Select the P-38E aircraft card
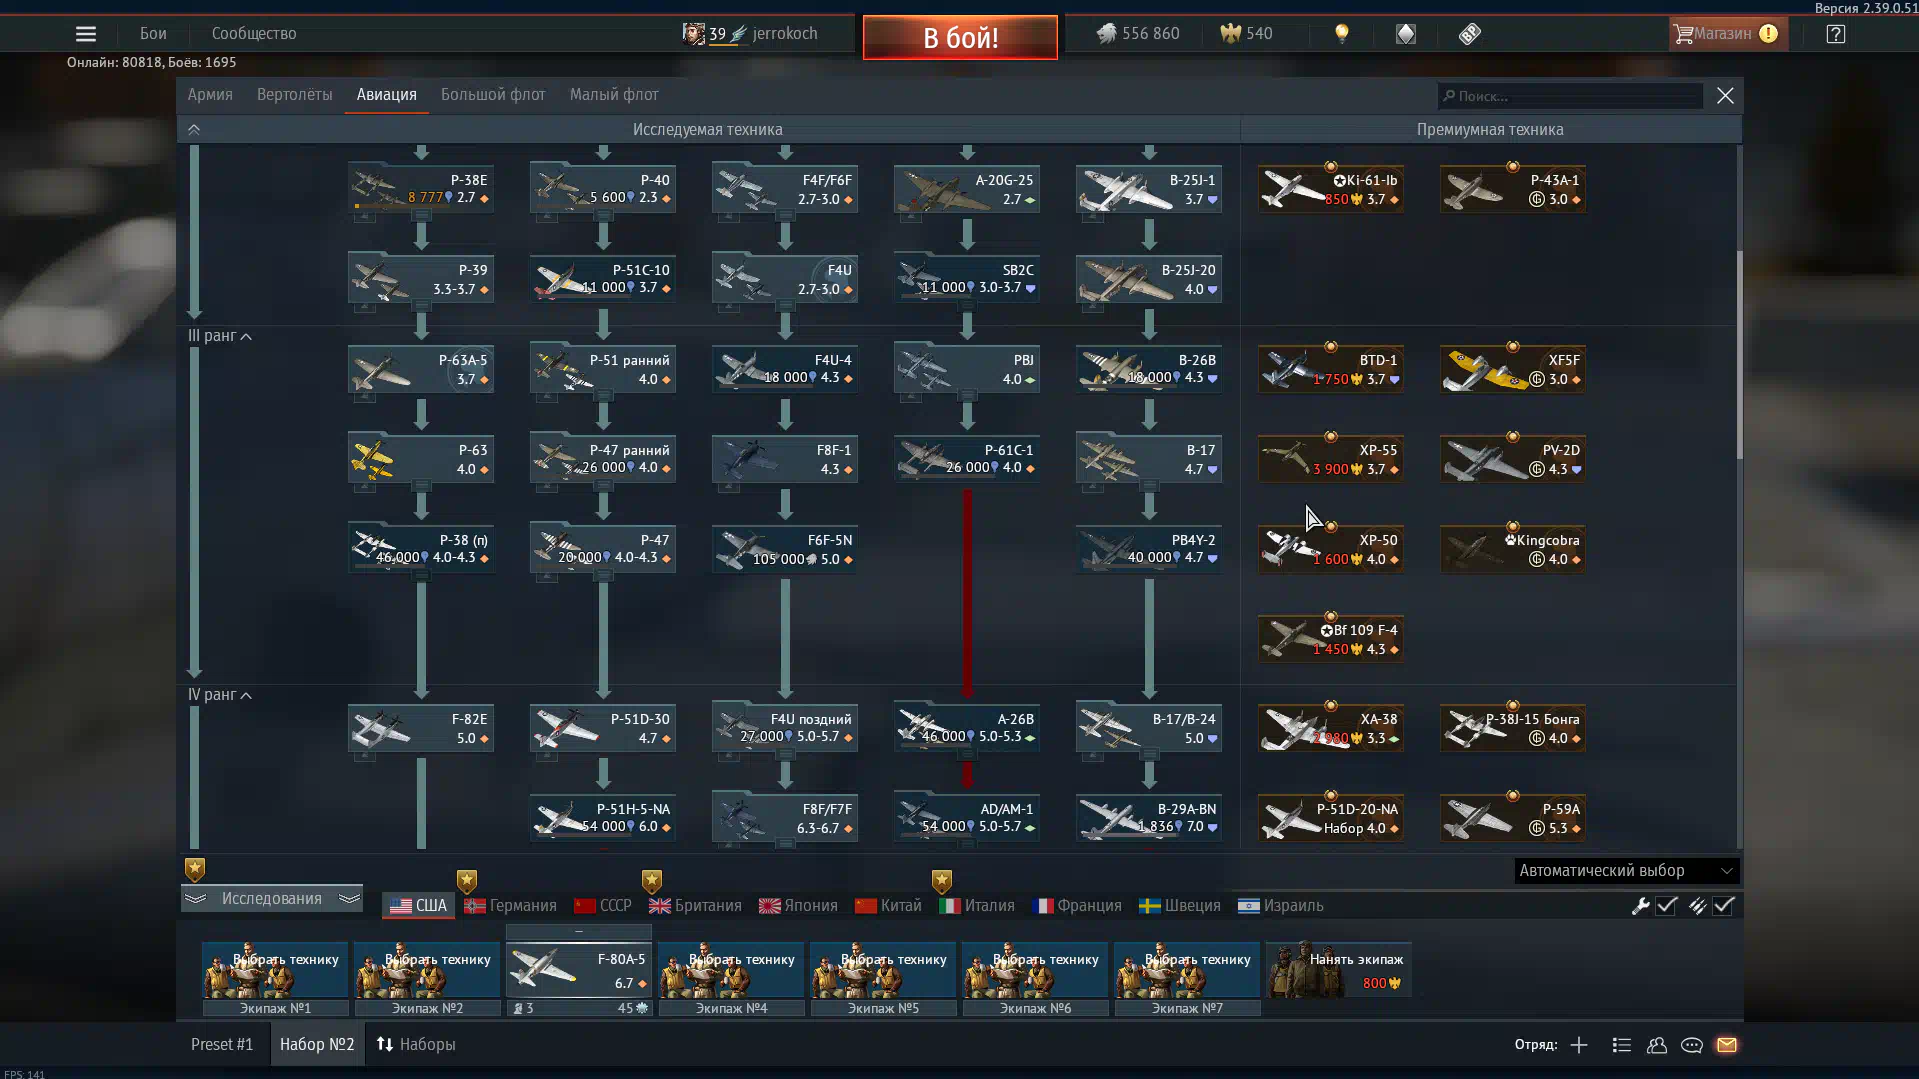Viewport: 1919px width, 1079px height. 421,188
